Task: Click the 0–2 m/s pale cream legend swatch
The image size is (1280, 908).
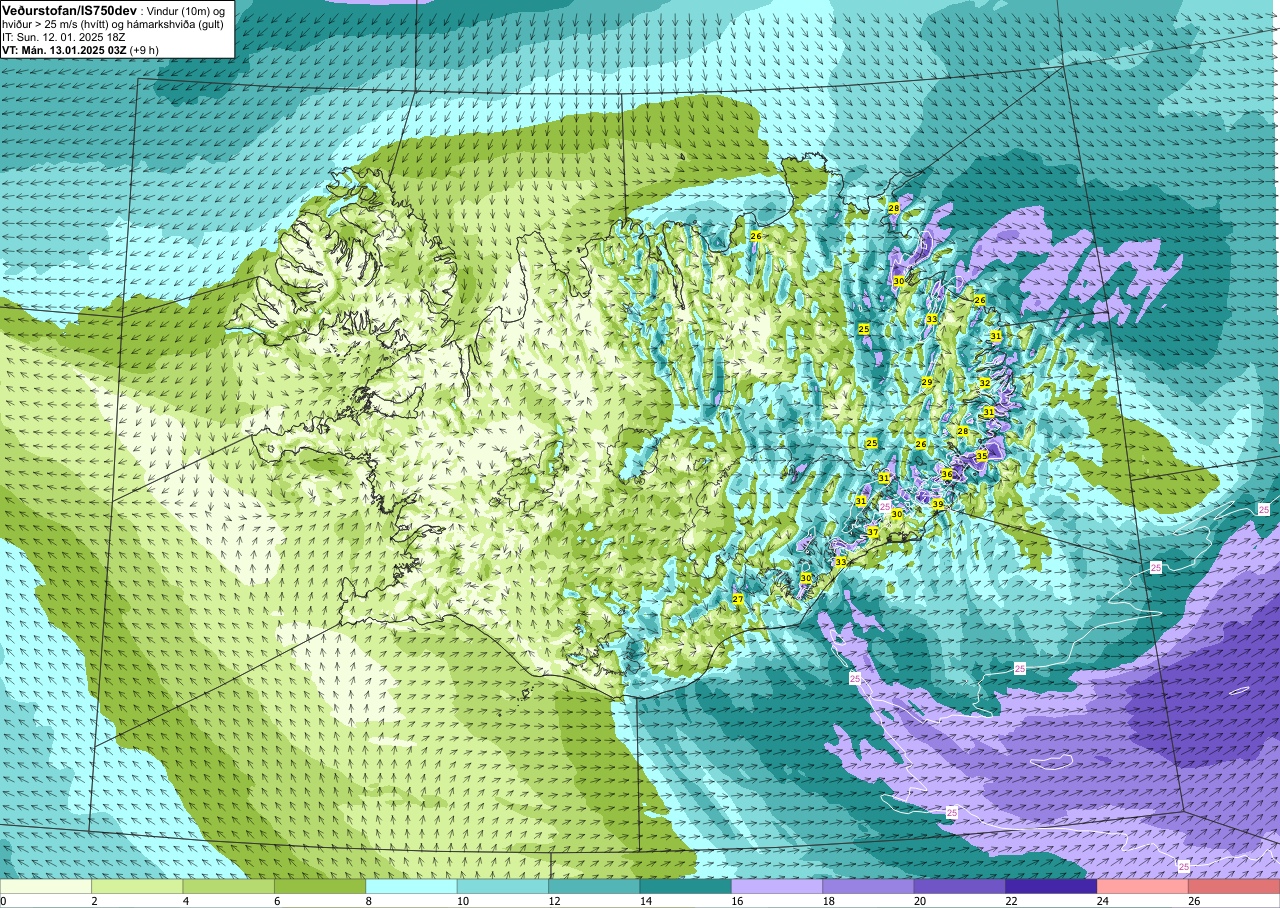Action: (x=46, y=886)
